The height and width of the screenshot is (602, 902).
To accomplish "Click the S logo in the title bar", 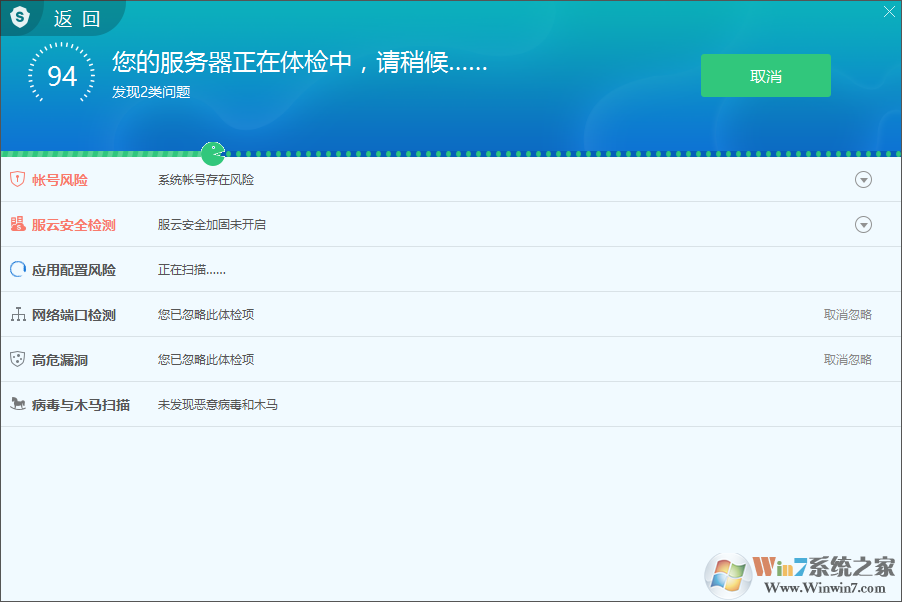I will (x=20, y=17).
